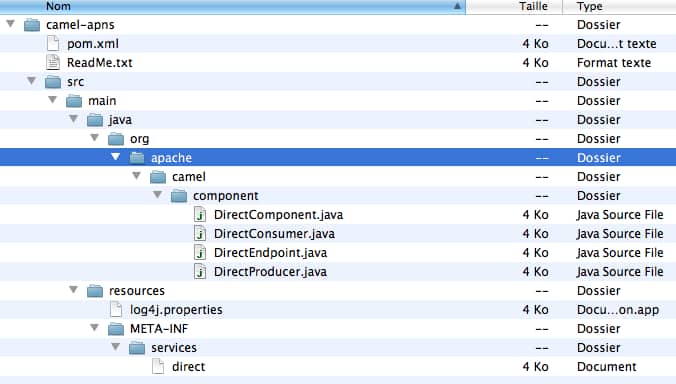The width and height of the screenshot is (676, 384).
Task: Click the main folder icon
Action: (x=74, y=101)
